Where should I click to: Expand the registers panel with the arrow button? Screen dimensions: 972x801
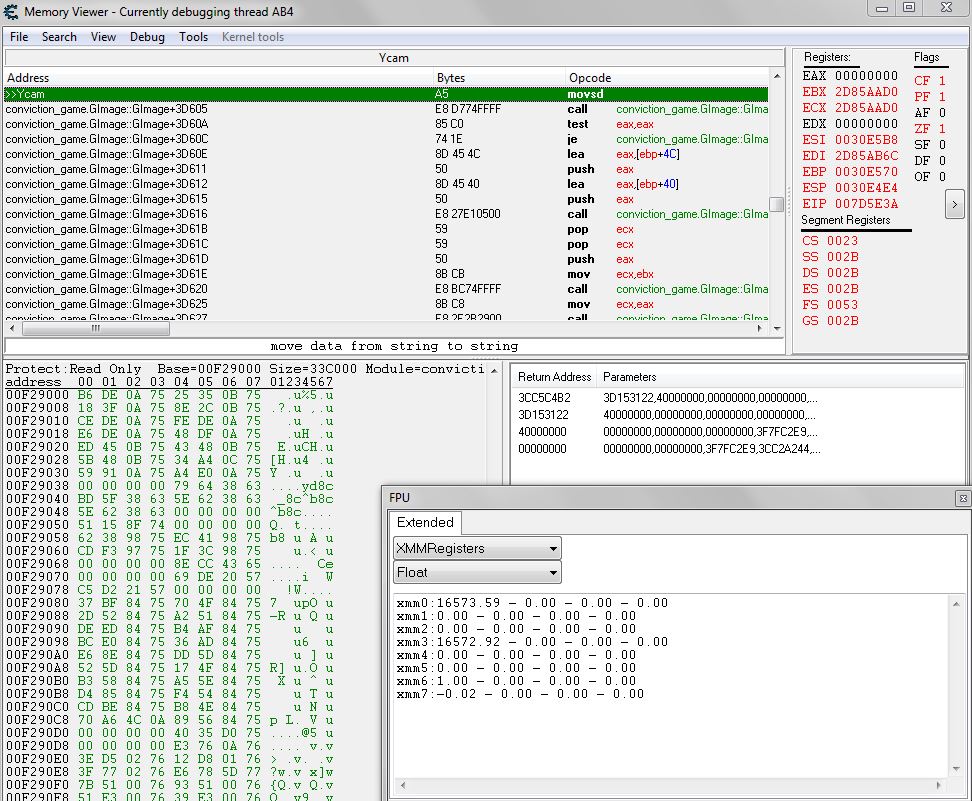click(955, 204)
